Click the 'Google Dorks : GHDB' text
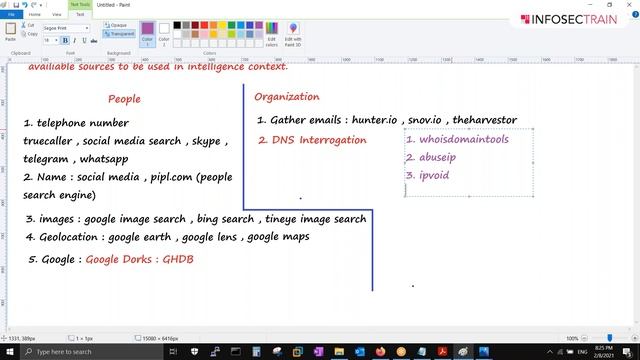Image resolution: width=640 pixels, height=360 pixels. point(139,259)
